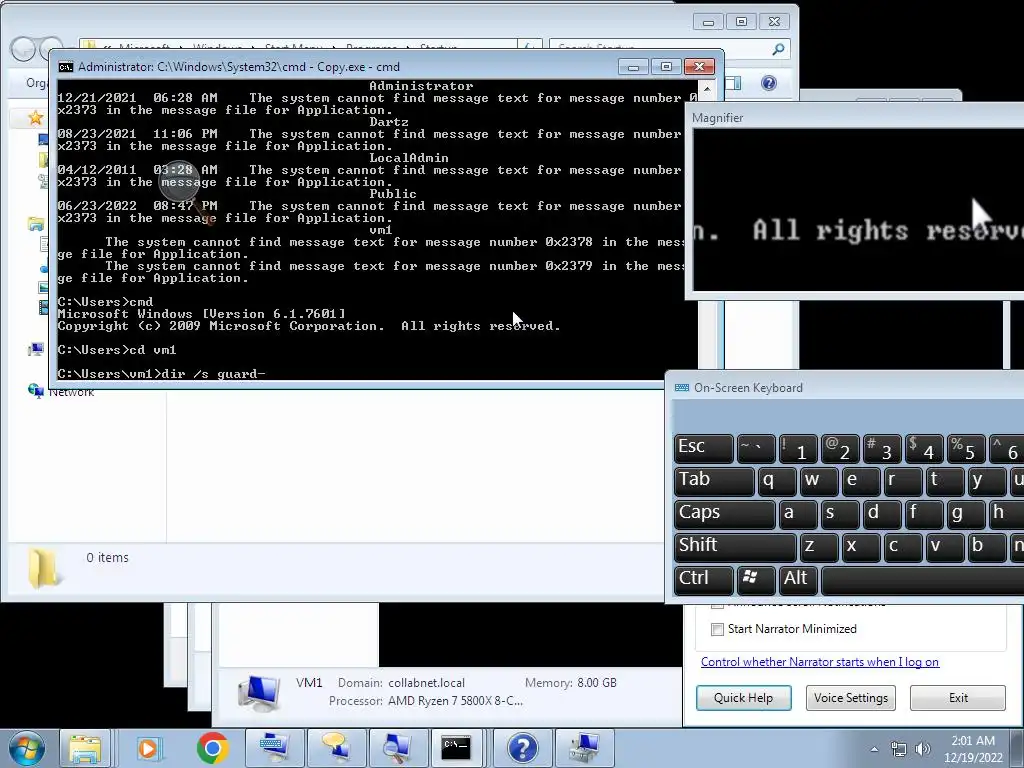This screenshot has height=768, width=1024.
Task: Enable Start Narrator Minimized checkbox
Action: point(717,629)
